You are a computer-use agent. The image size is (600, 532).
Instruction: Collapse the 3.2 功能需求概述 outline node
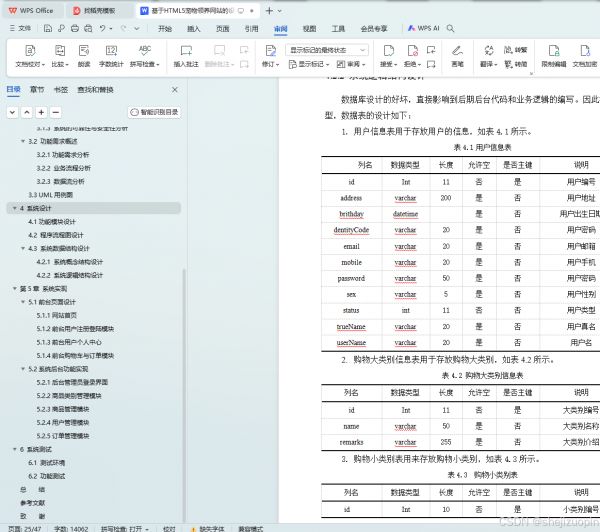click(23, 141)
